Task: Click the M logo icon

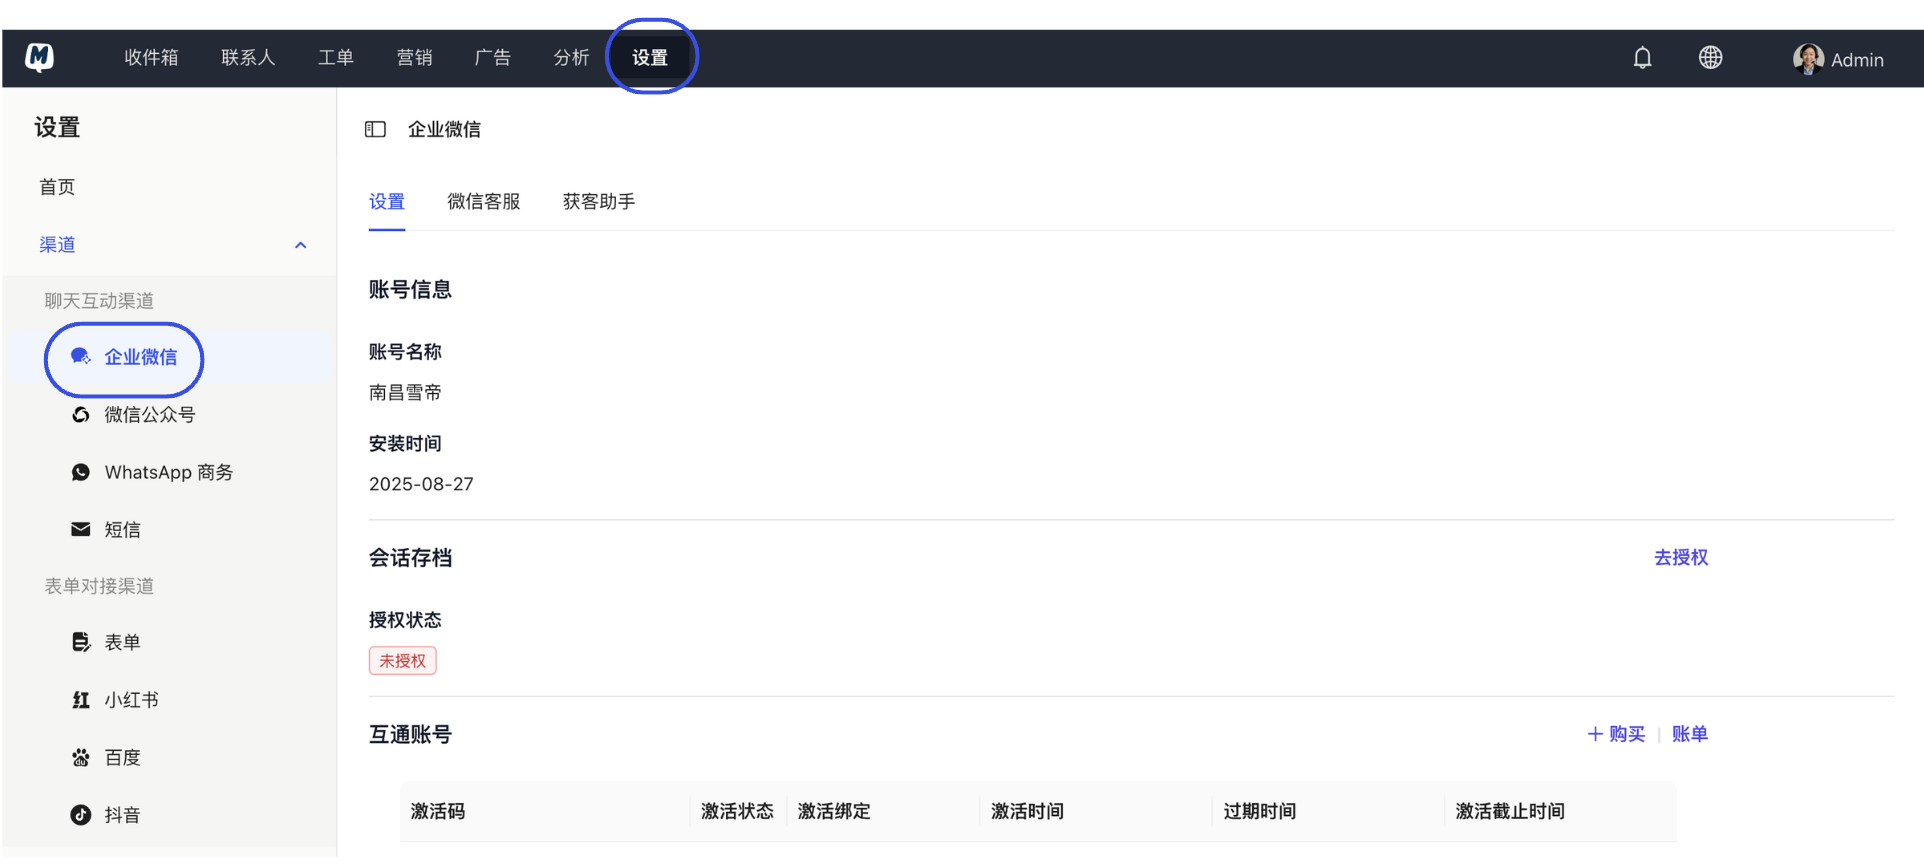Action: pyautogui.click(x=39, y=57)
